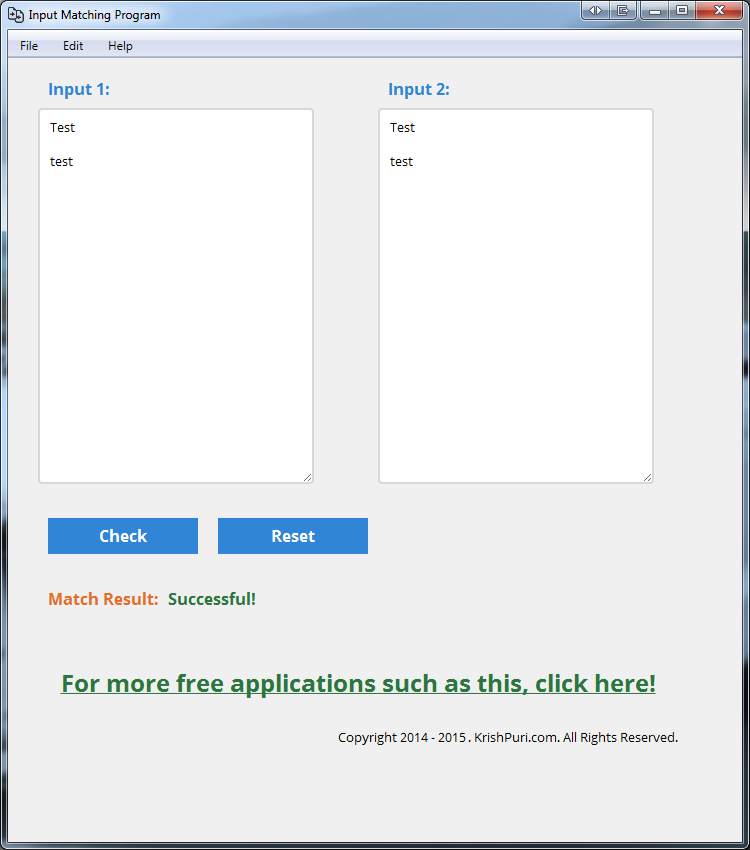Viewport: 750px width, 850px height.
Task: Click the Reset button
Action: tap(293, 536)
